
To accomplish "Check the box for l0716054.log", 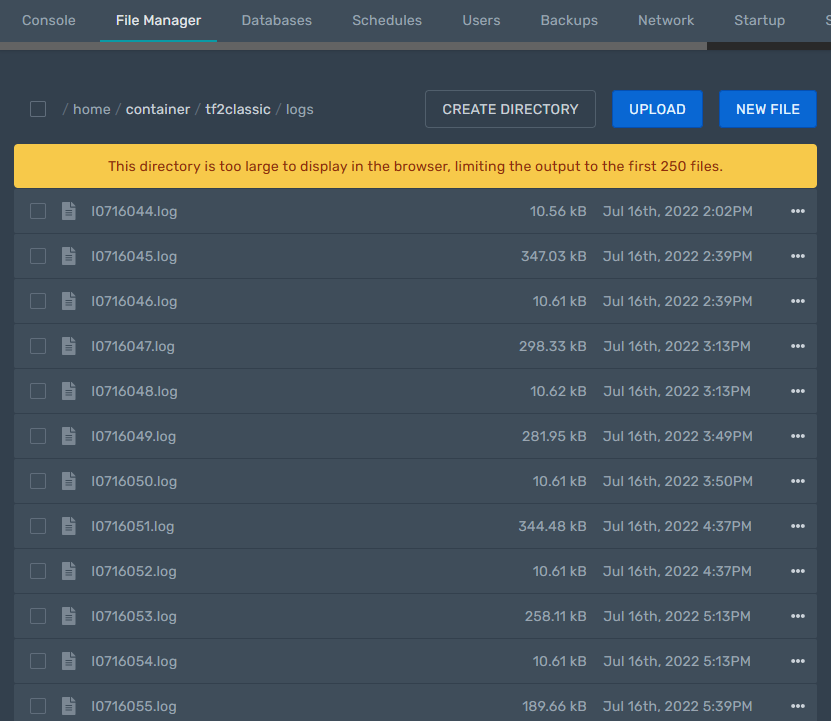I will [x=38, y=661].
